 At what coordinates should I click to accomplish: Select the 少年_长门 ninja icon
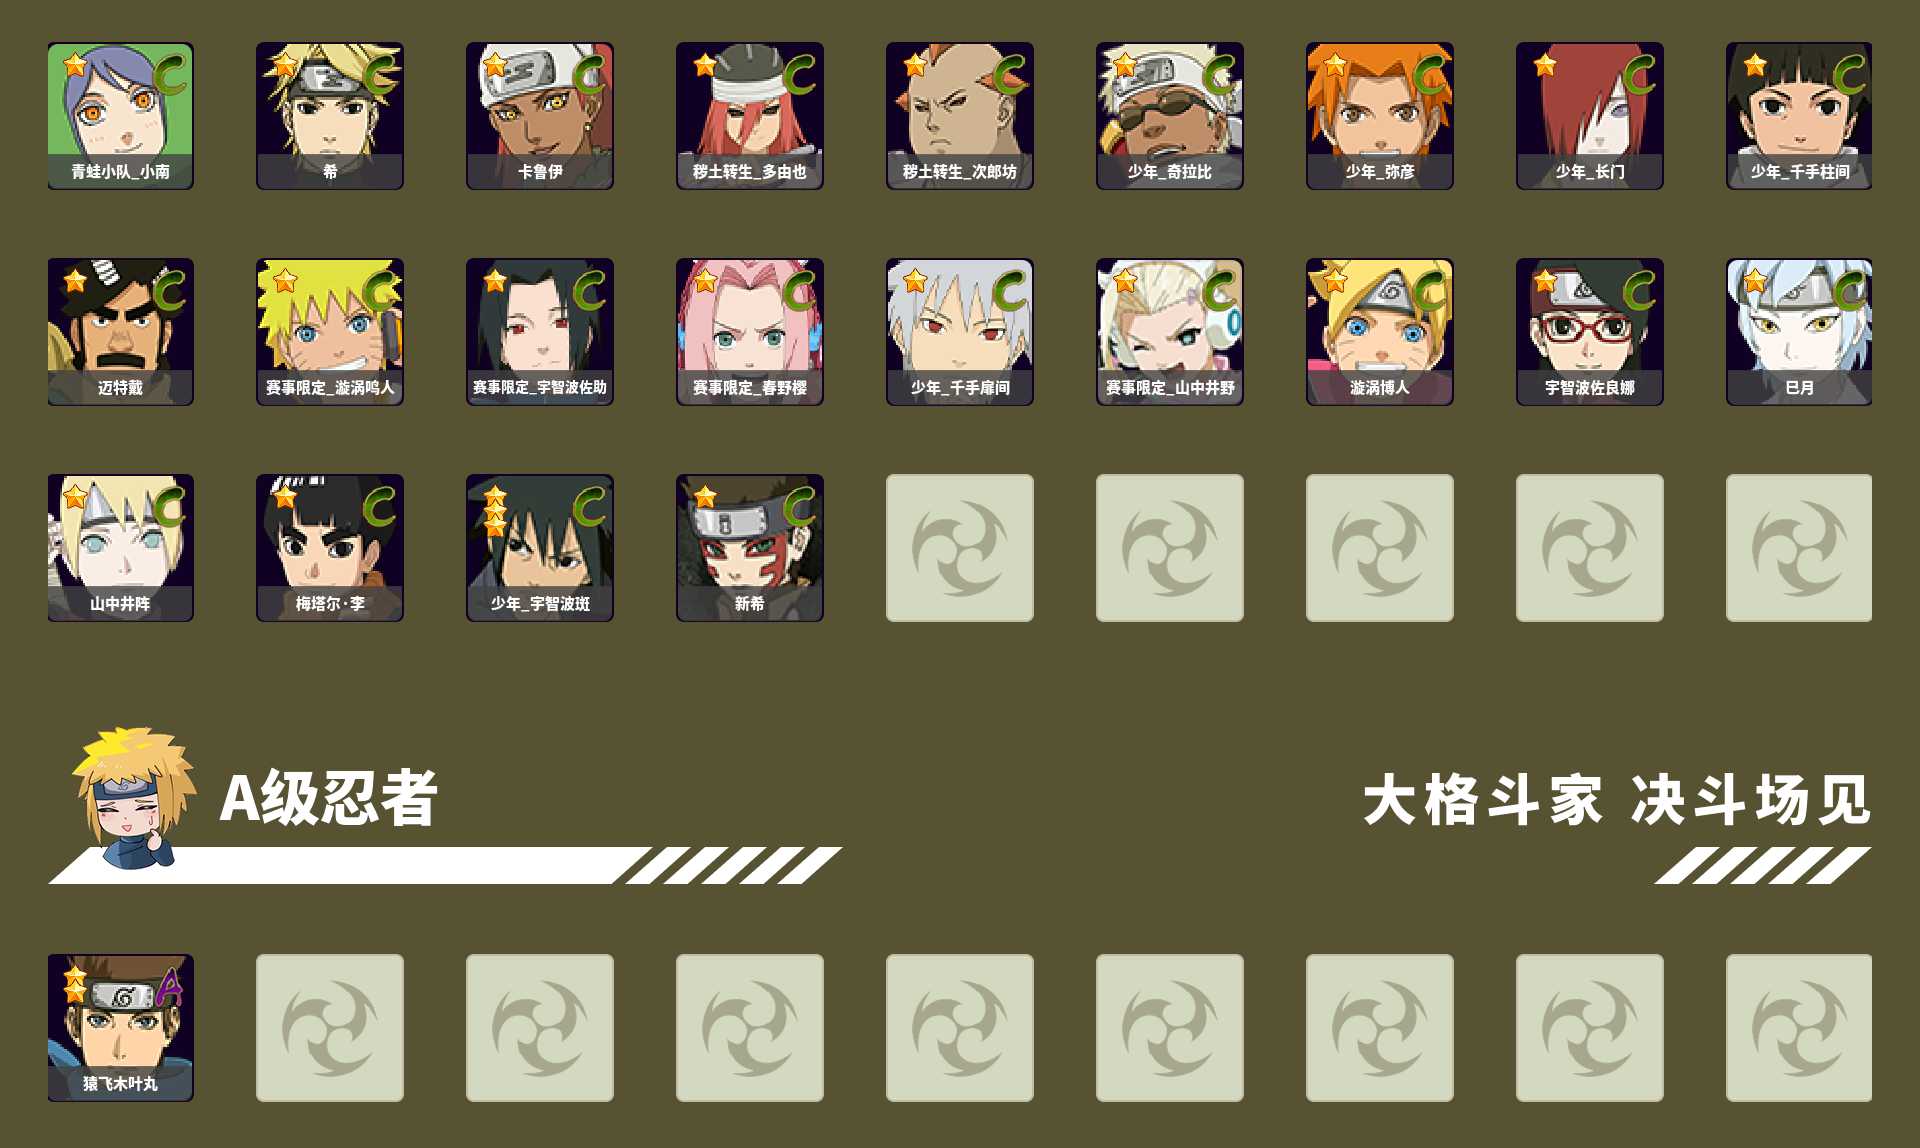point(1590,116)
